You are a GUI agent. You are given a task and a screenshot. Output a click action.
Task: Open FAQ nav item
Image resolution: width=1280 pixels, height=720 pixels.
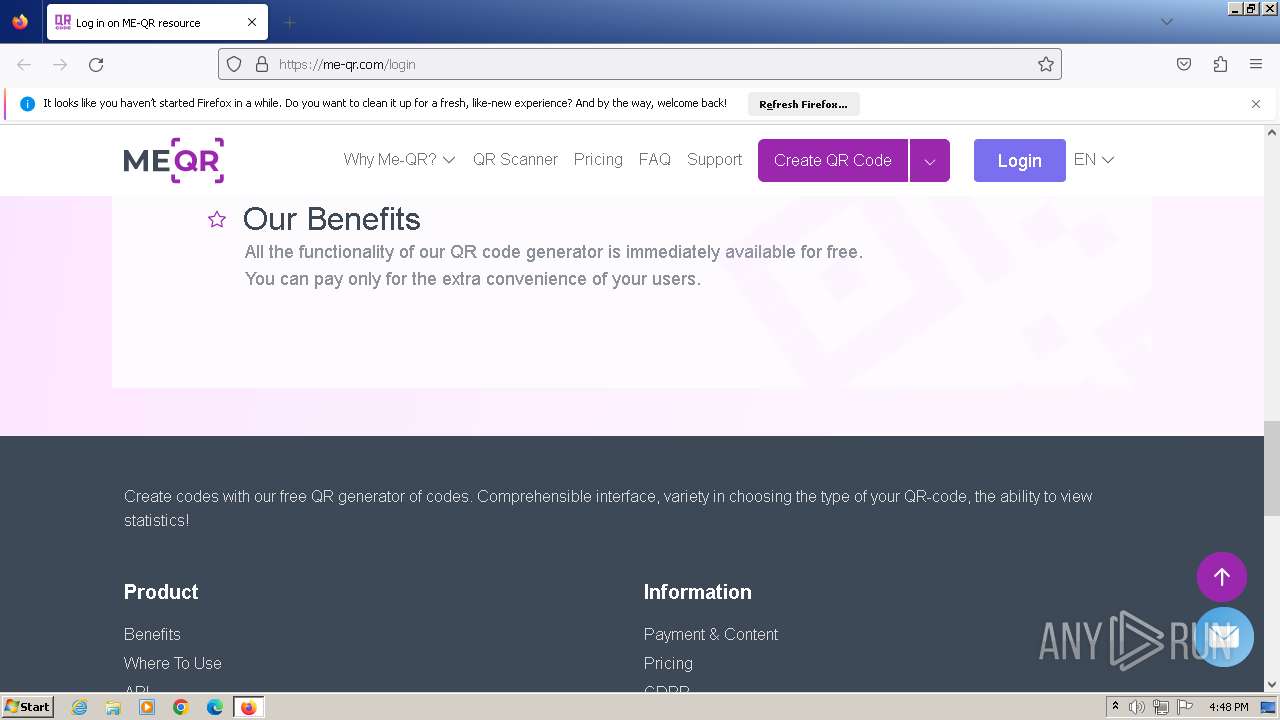655,160
